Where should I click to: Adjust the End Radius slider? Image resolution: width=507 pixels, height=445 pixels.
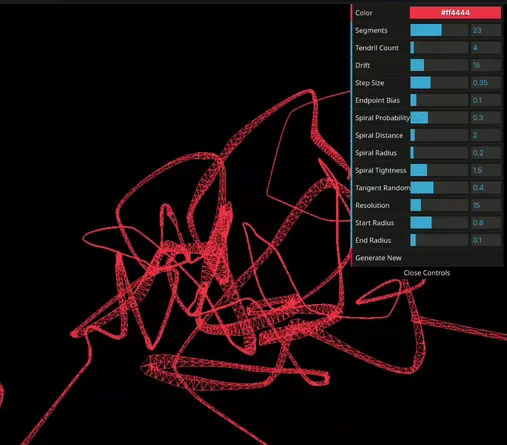439,240
